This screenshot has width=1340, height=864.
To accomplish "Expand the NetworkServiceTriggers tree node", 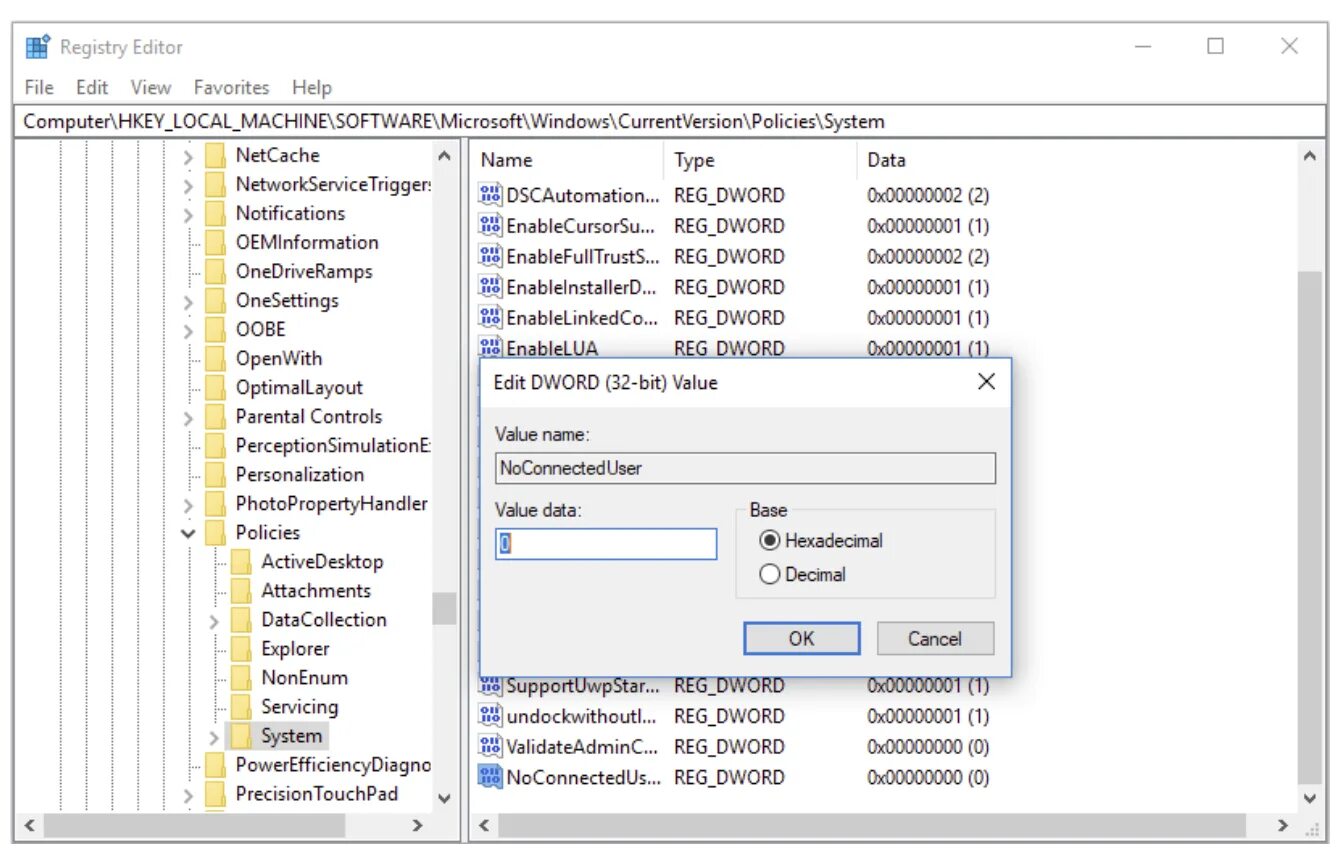I will 189,185.
